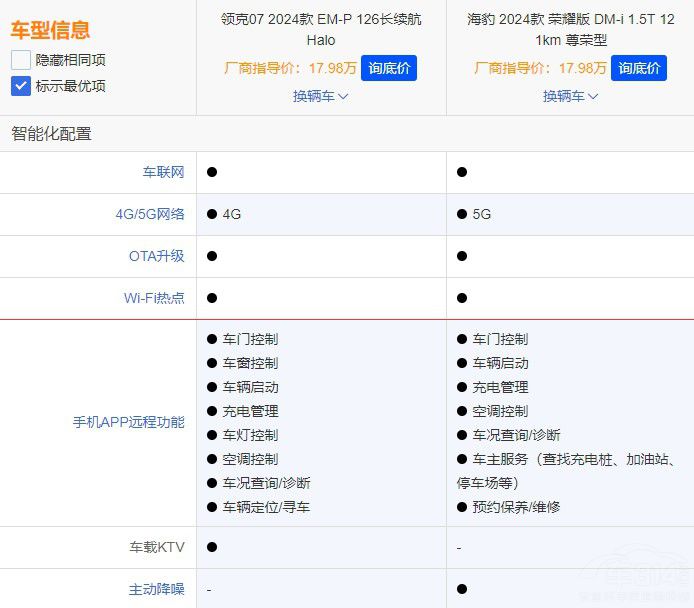694x608 pixels.
Task: Click the 智能化配置 section header
Action: [51, 133]
